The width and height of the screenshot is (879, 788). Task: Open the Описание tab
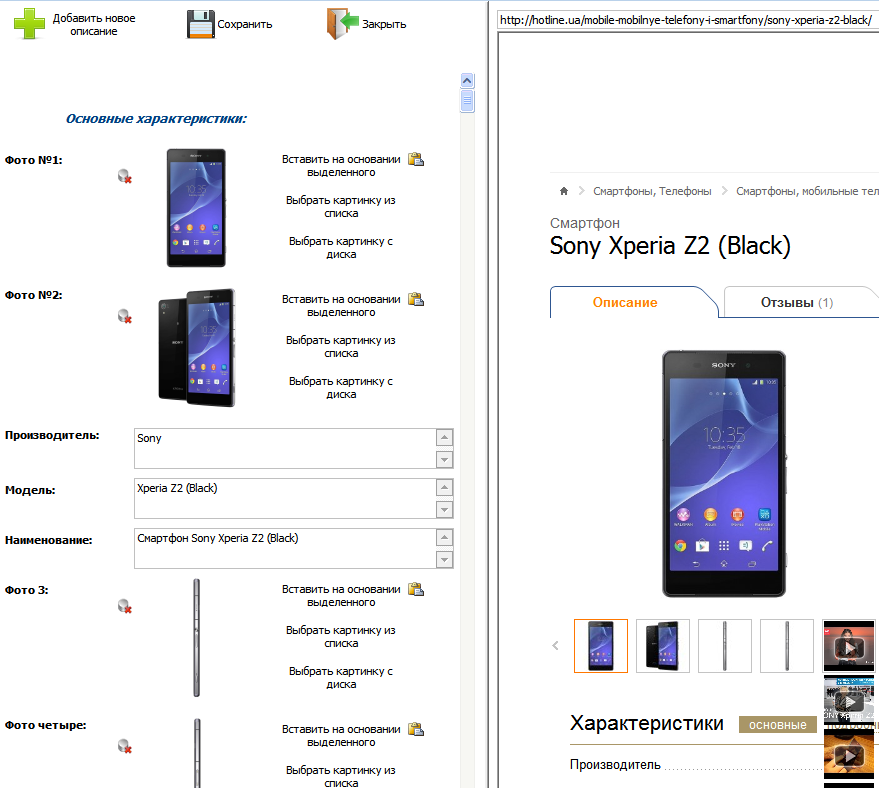[625, 303]
